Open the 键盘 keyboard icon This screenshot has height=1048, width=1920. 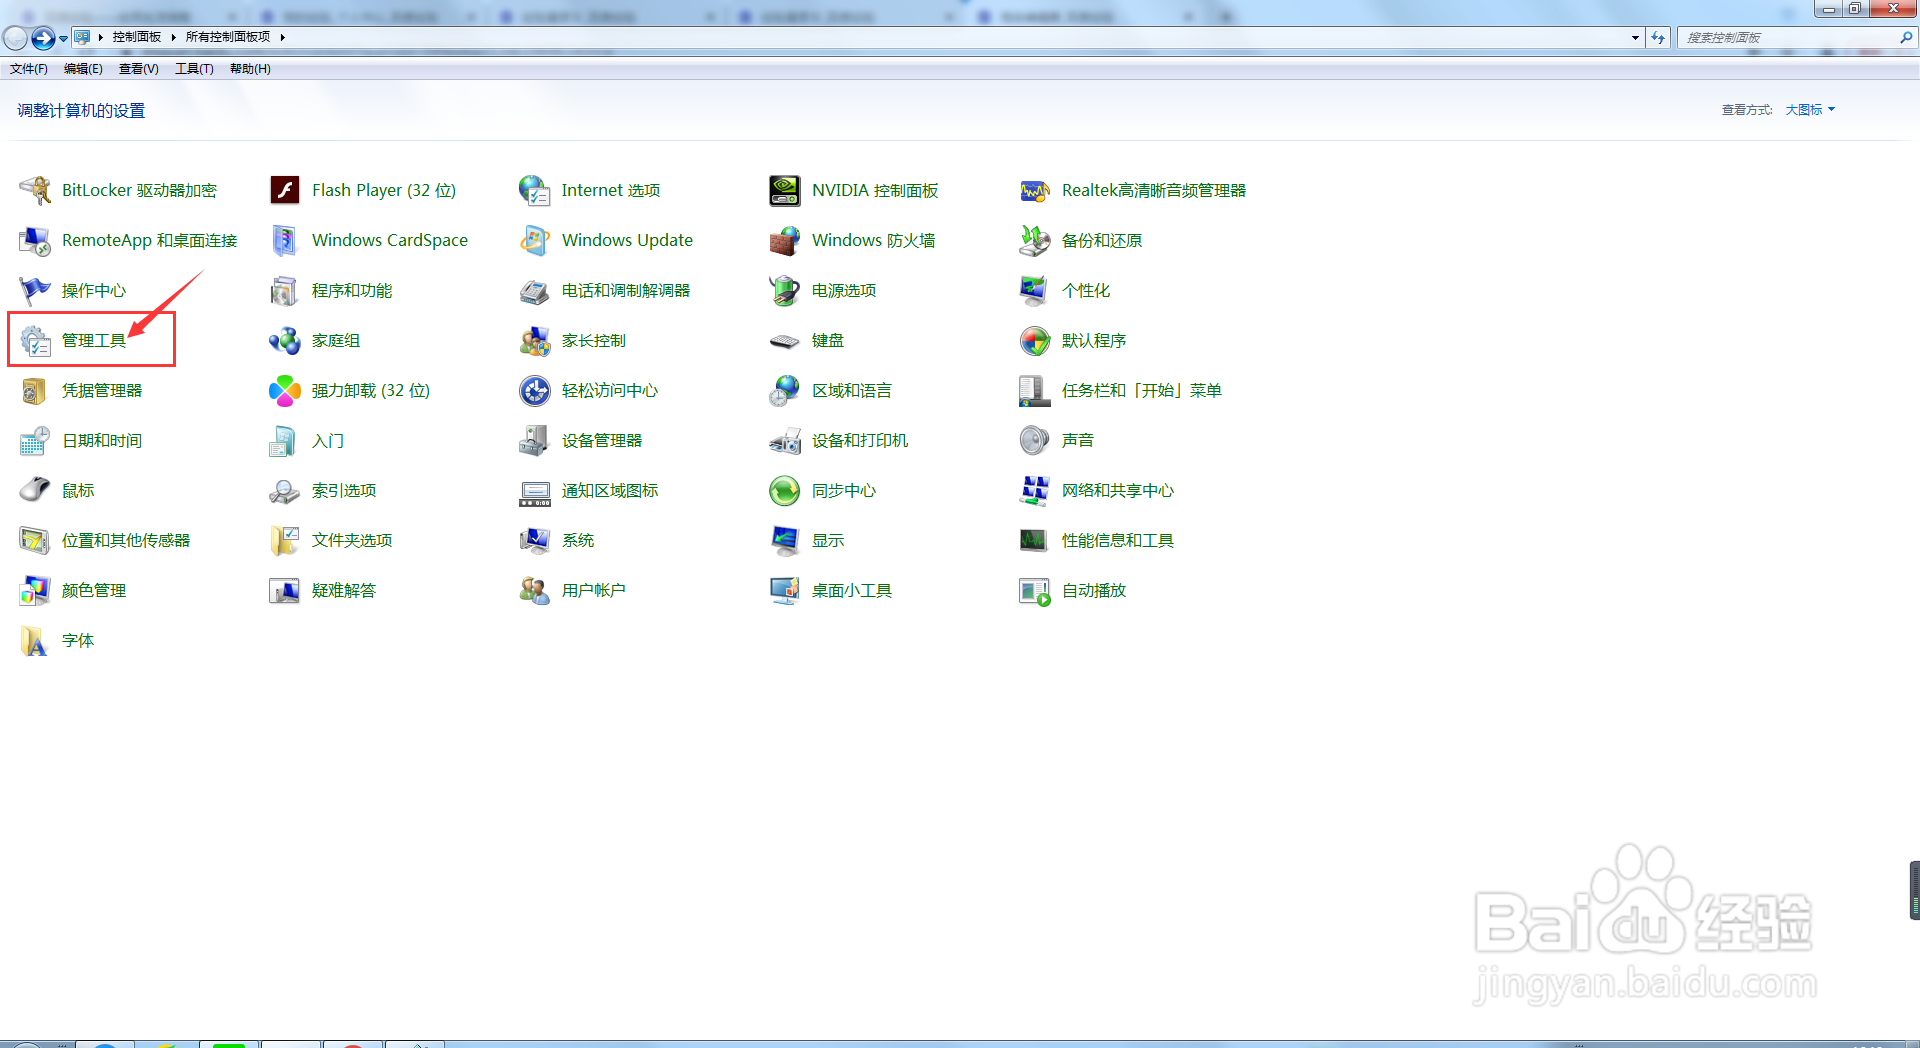tap(785, 340)
